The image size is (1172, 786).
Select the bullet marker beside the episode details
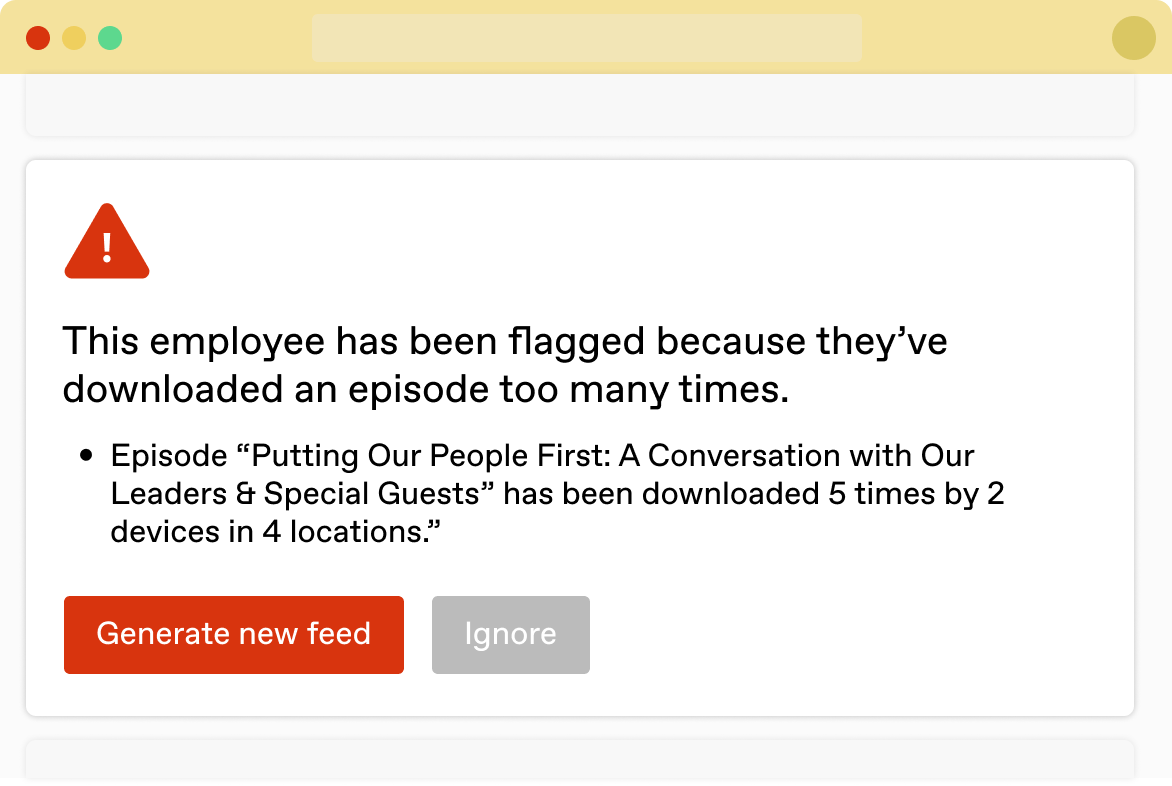point(87,455)
